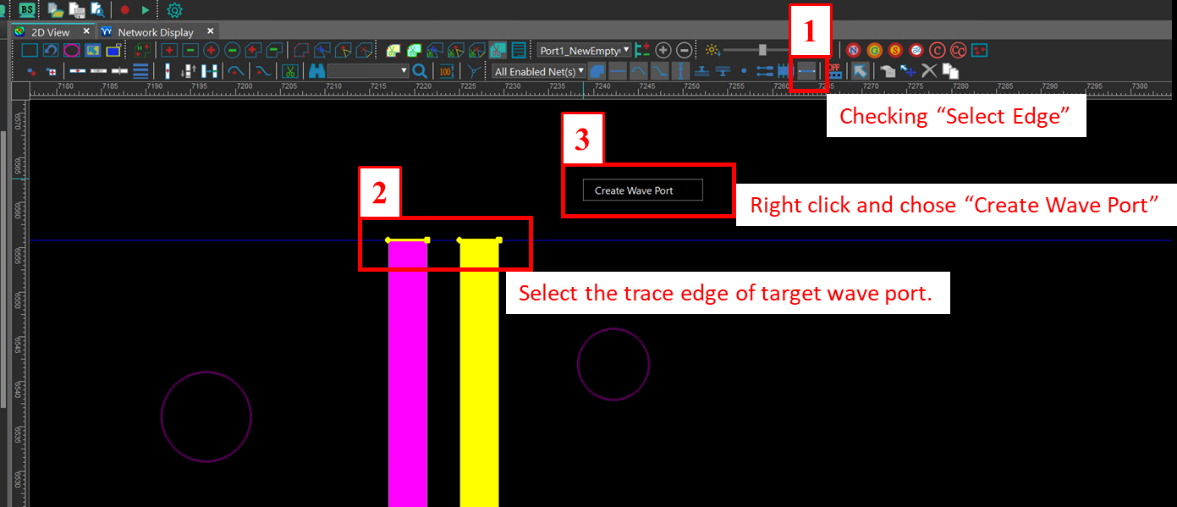Viewport: 1177px width, 507px height.
Task: Expand the All Enabled Net(s) dropdown
Action: pos(538,71)
